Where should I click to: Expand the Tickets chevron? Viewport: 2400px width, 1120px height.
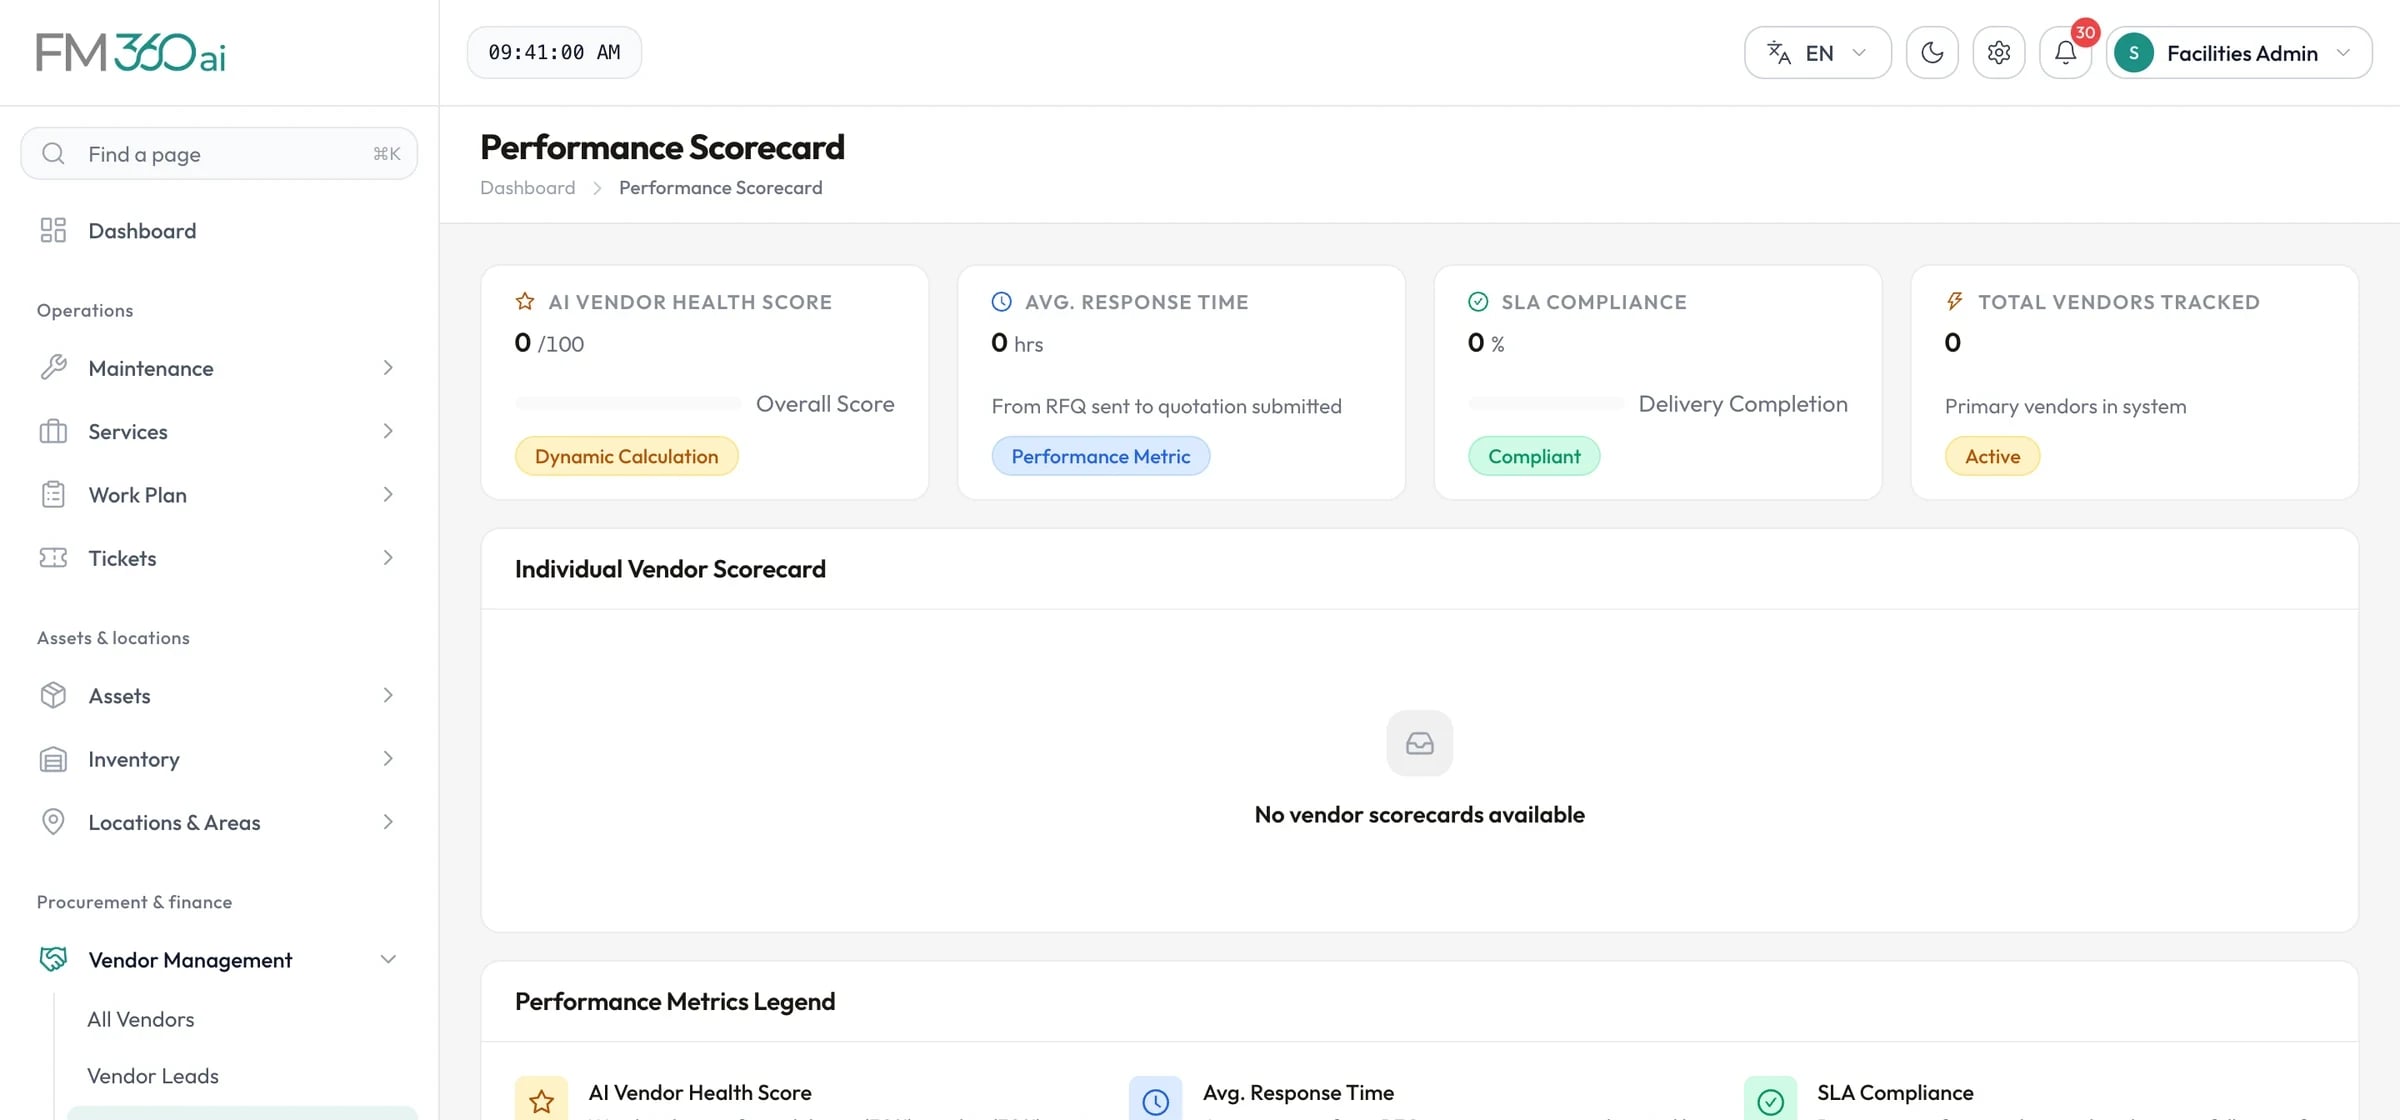tap(388, 557)
